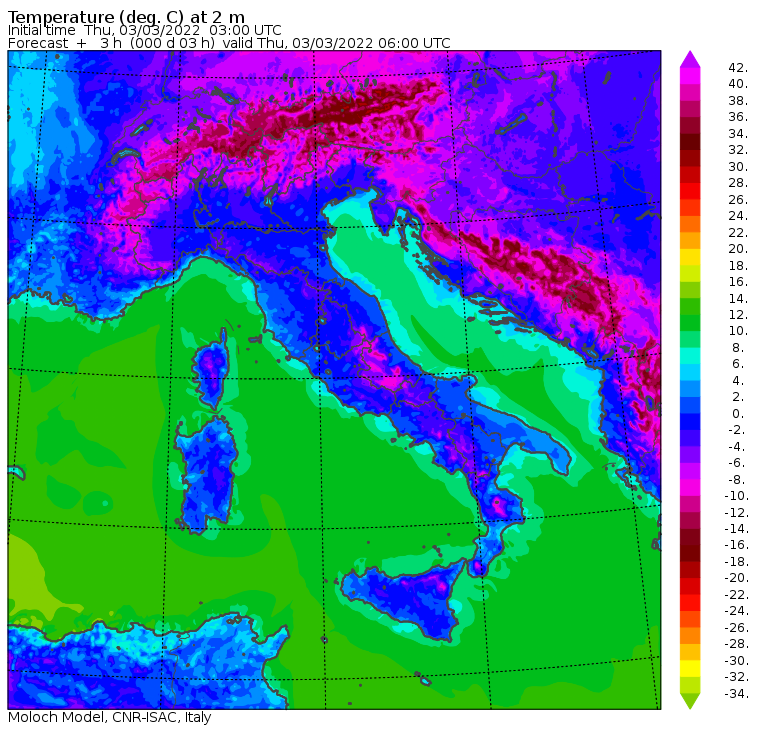
Task: Click the '22.' positive scale label
Action: pos(738,232)
